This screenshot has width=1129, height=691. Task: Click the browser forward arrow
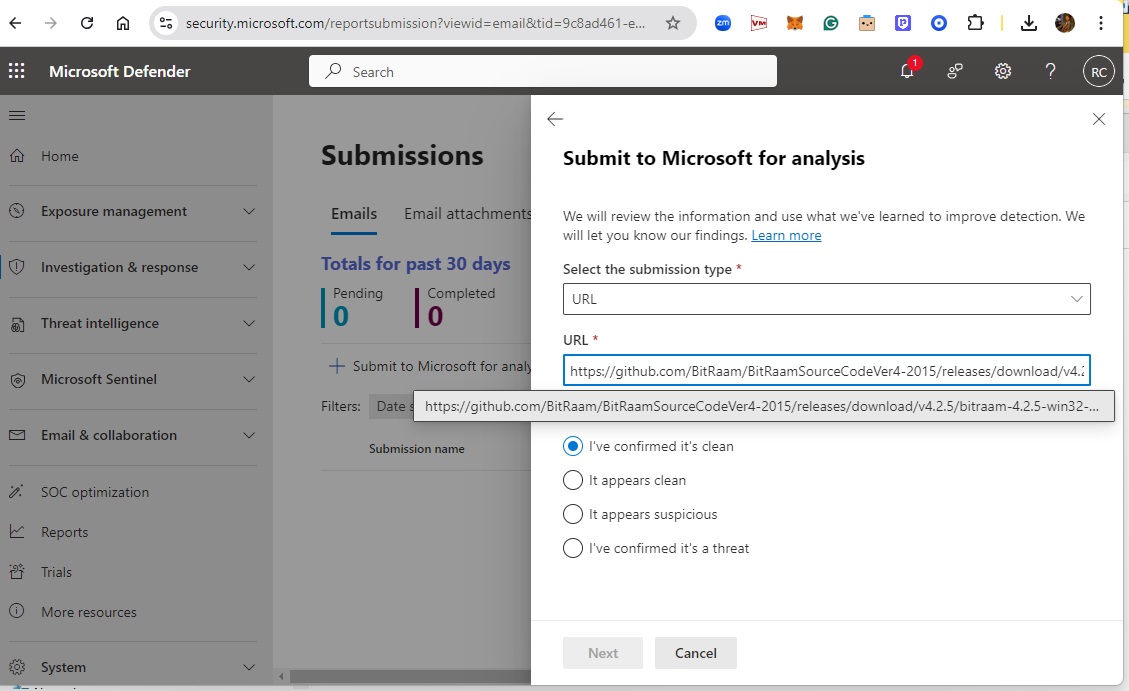point(50,23)
